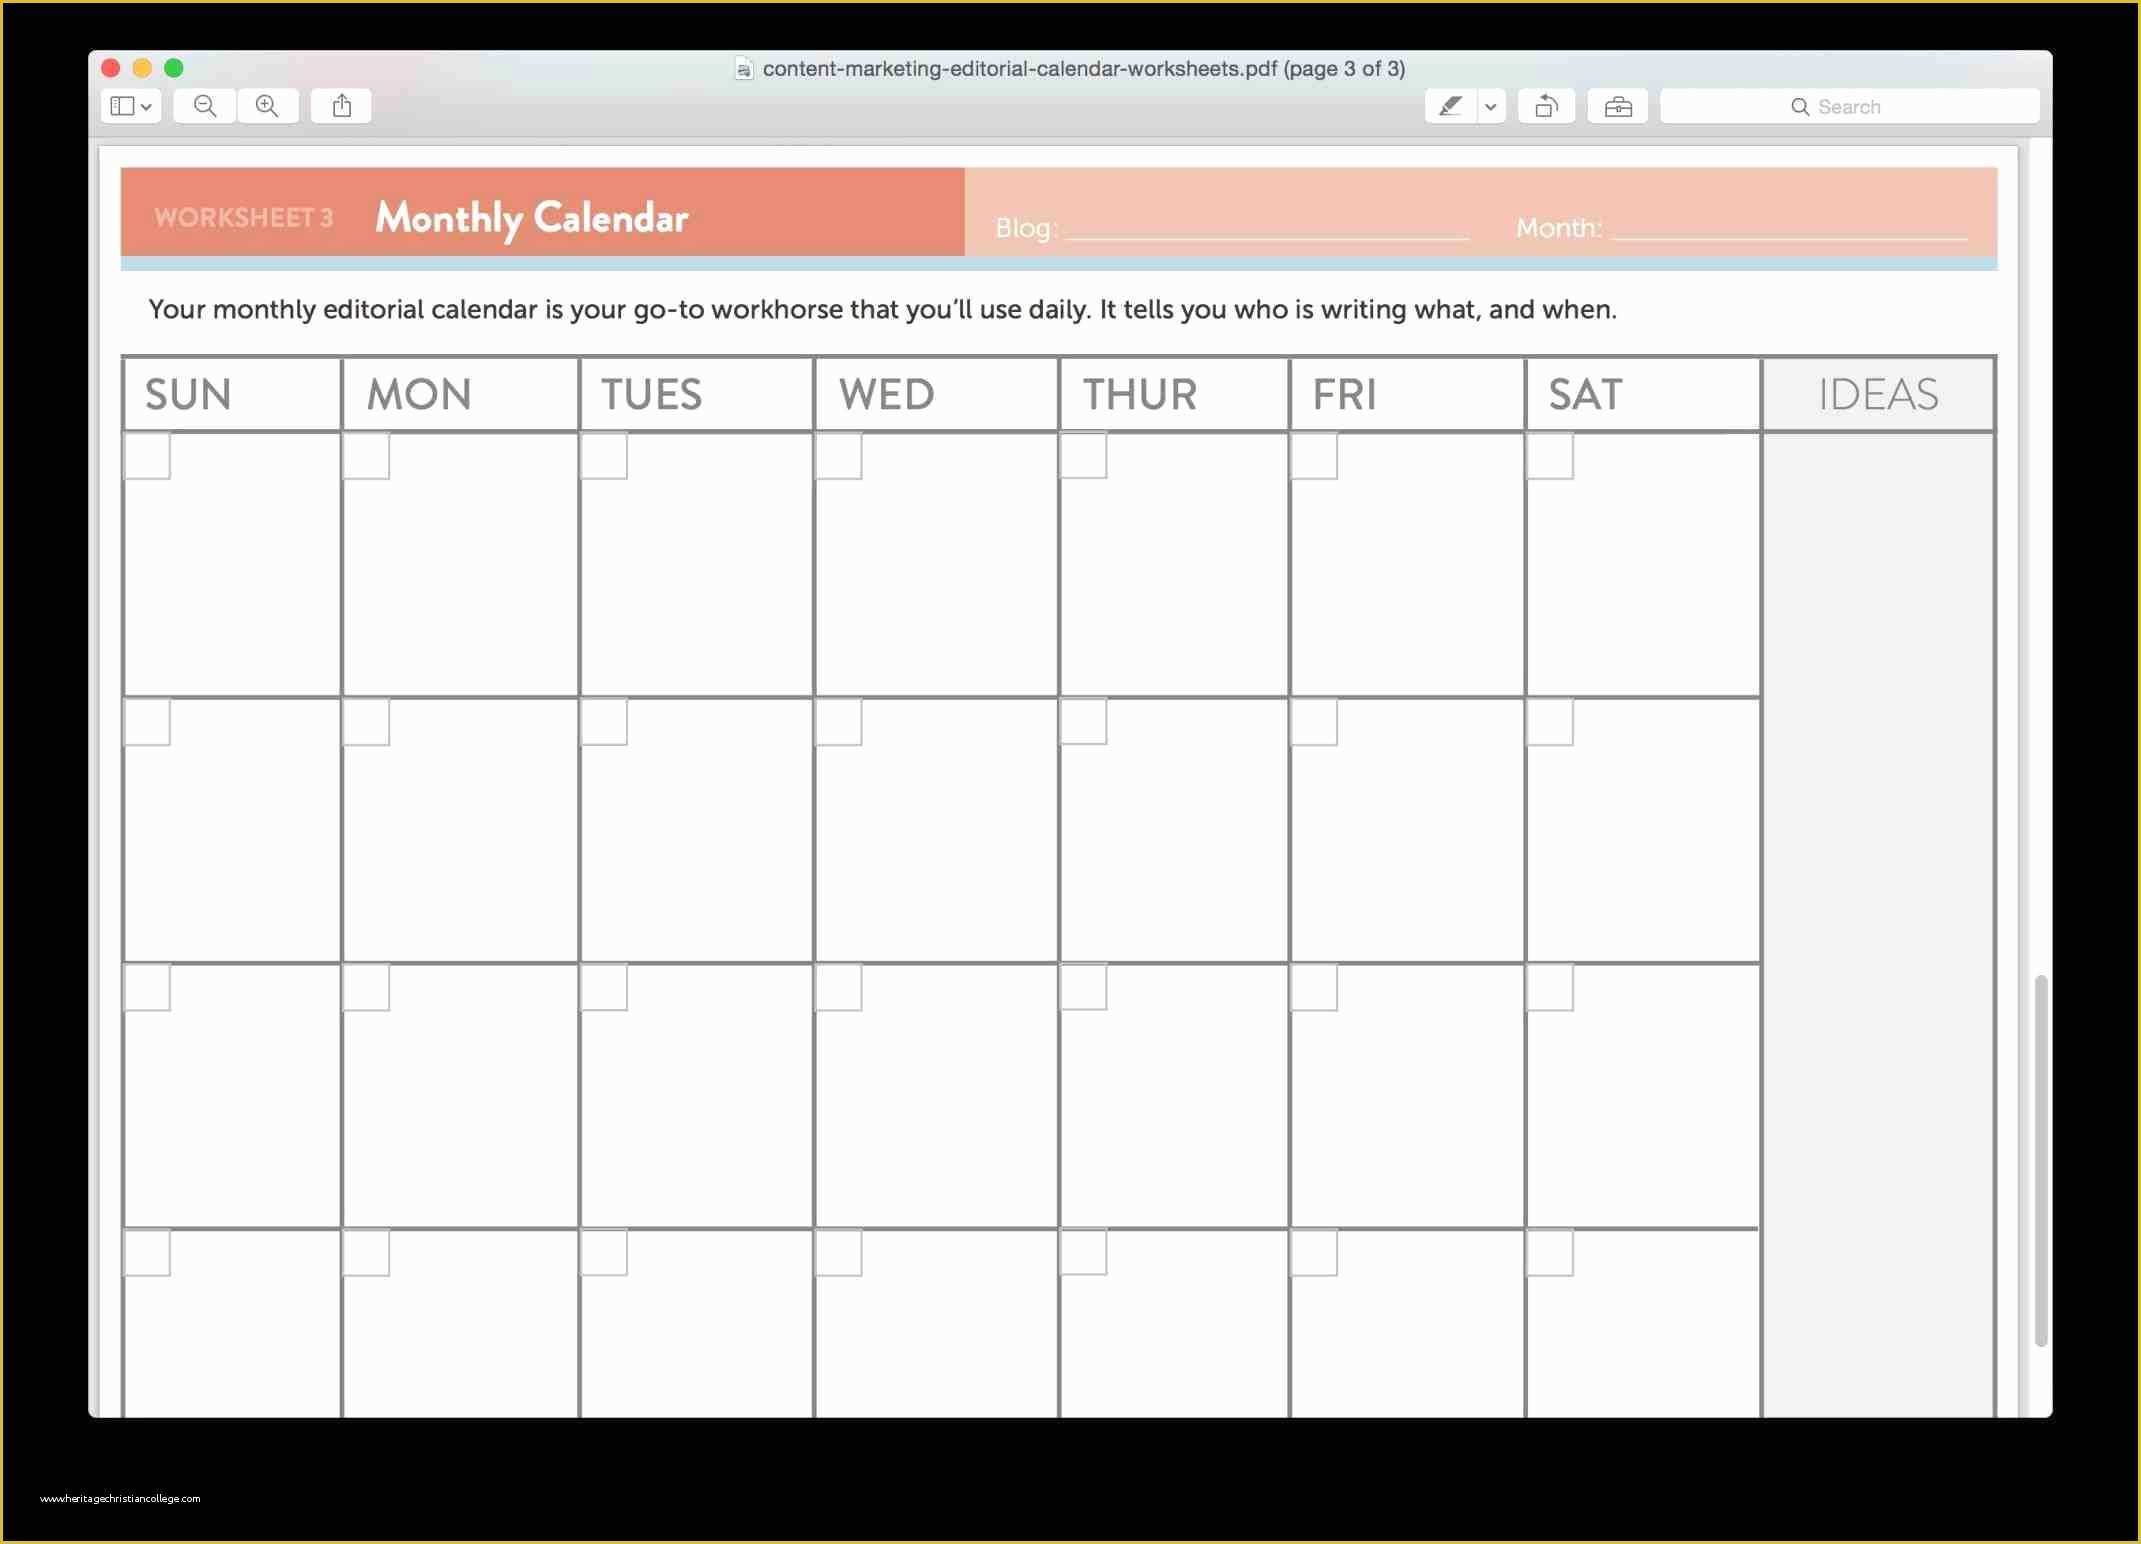Click the zoom in magnifier icon
The image size is (2141, 1544).
point(266,105)
